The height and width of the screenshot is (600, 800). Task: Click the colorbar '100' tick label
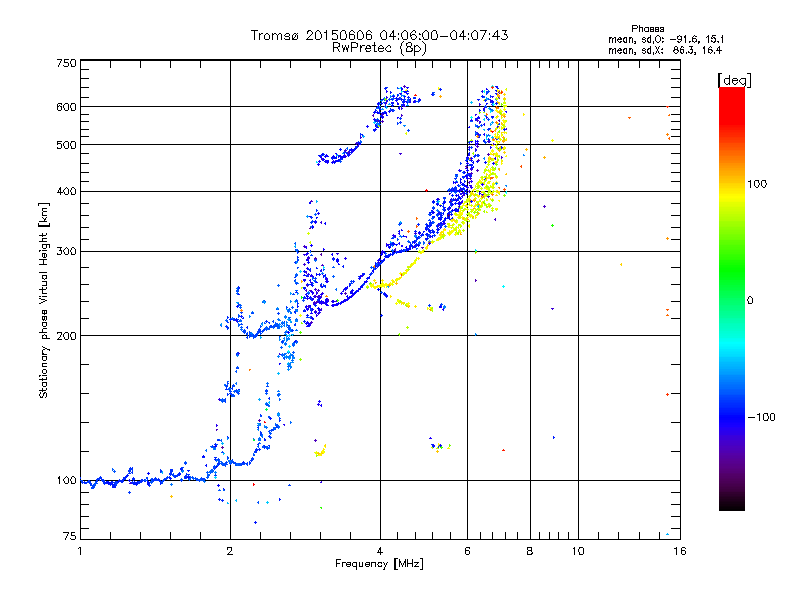pyautogui.click(x=757, y=184)
